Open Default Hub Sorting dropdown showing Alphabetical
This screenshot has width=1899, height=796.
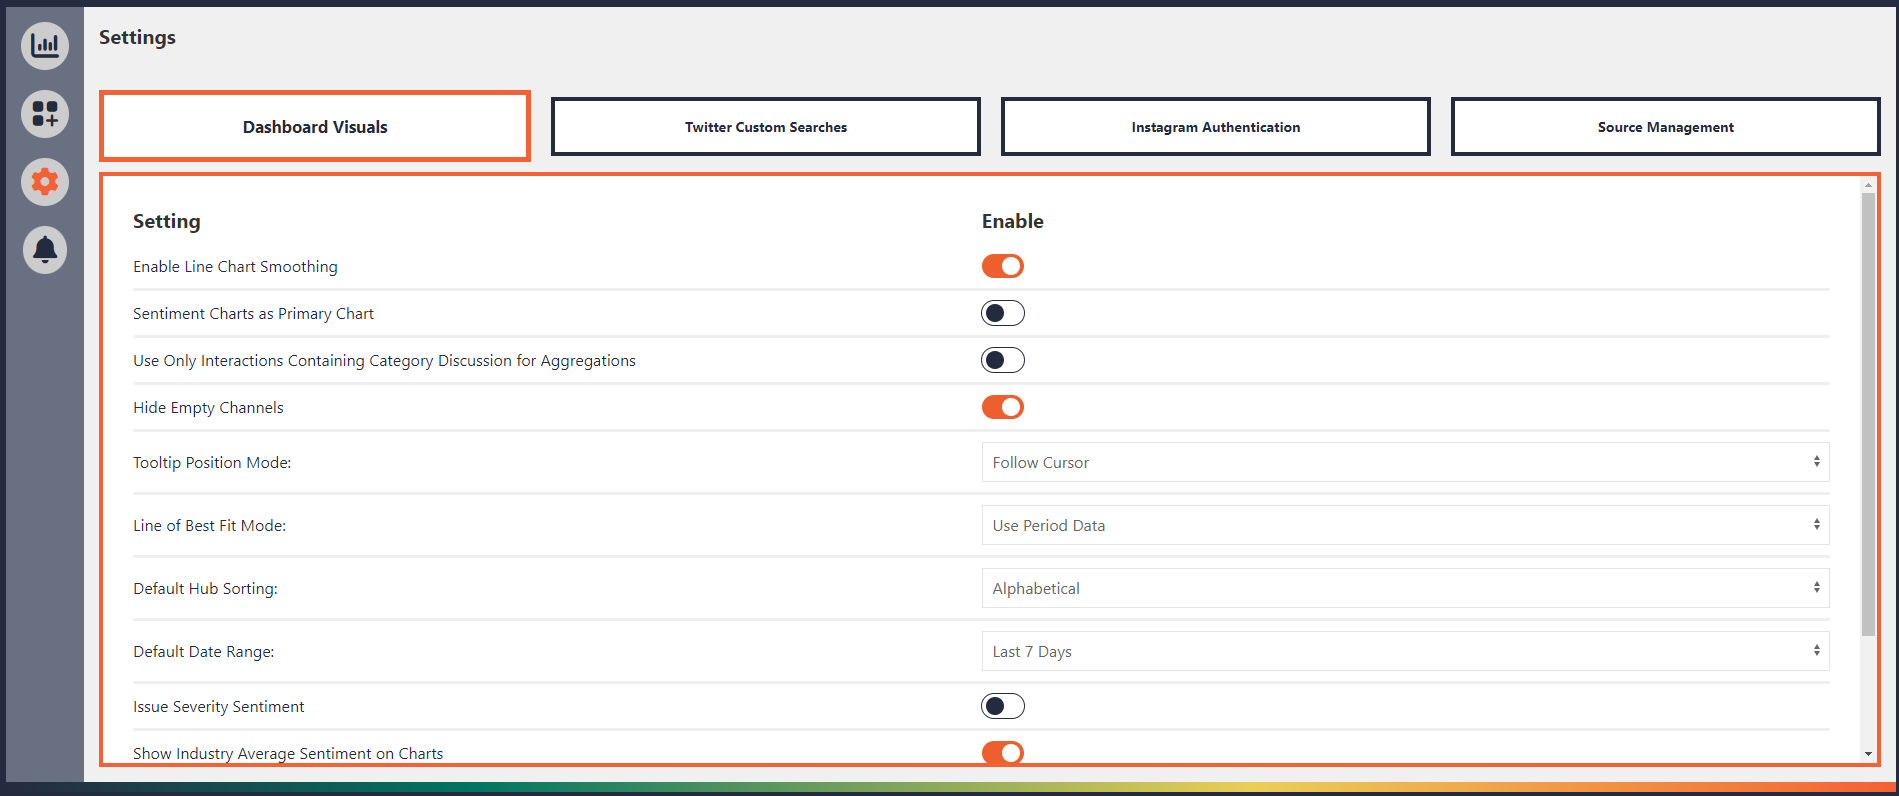(x=1405, y=588)
